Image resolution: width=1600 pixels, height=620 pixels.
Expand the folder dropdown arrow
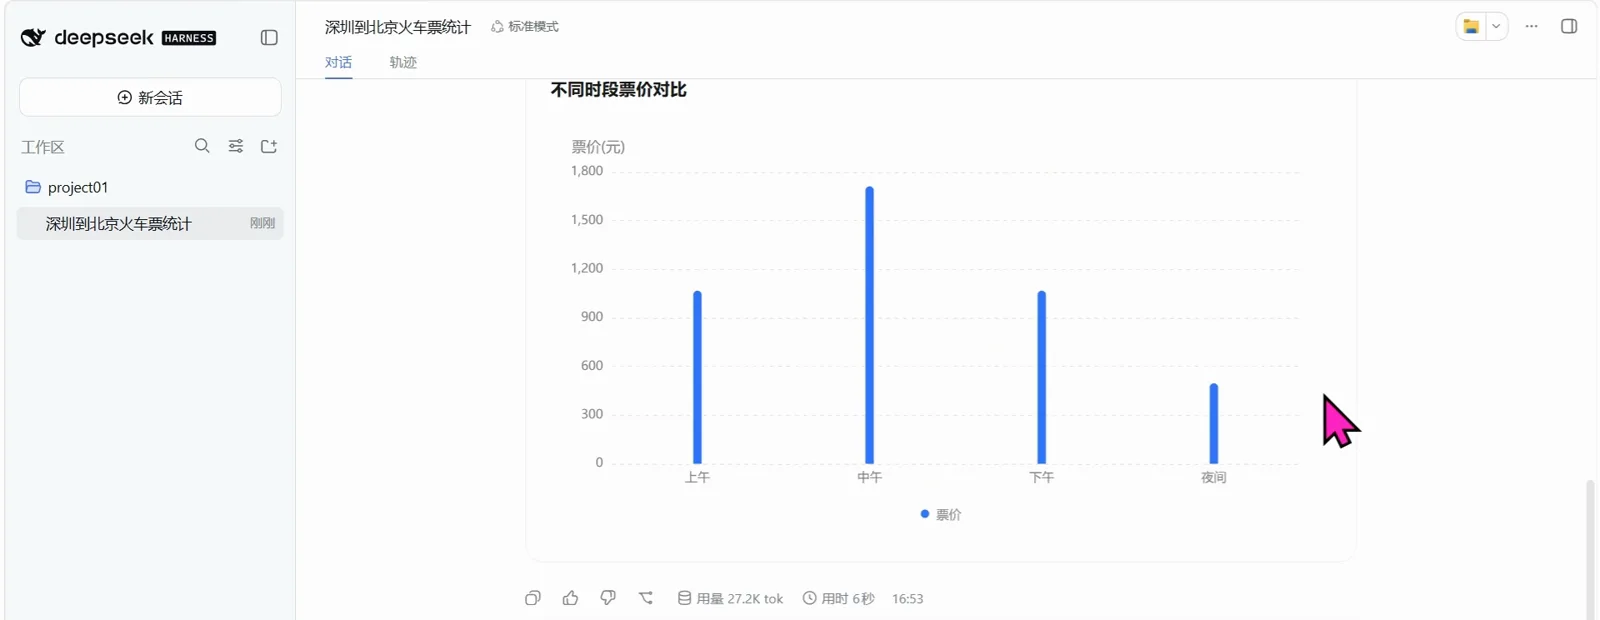click(1496, 27)
